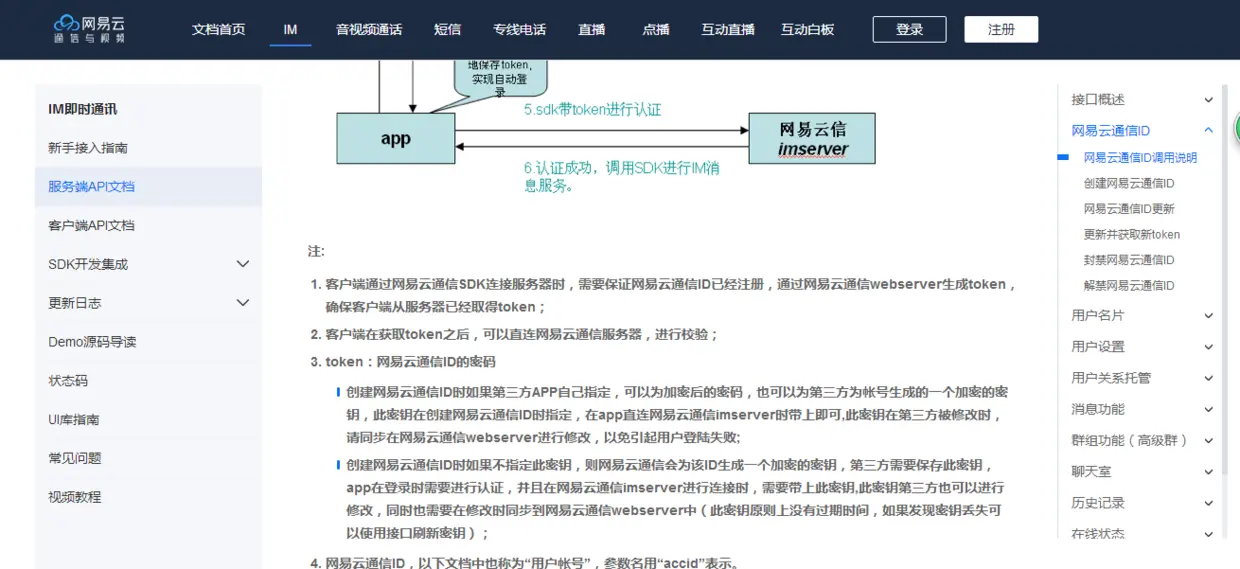The width and height of the screenshot is (1240, 569).
Task: Open 更新并获取新token in outline
Action: (x=1132, y=235)
